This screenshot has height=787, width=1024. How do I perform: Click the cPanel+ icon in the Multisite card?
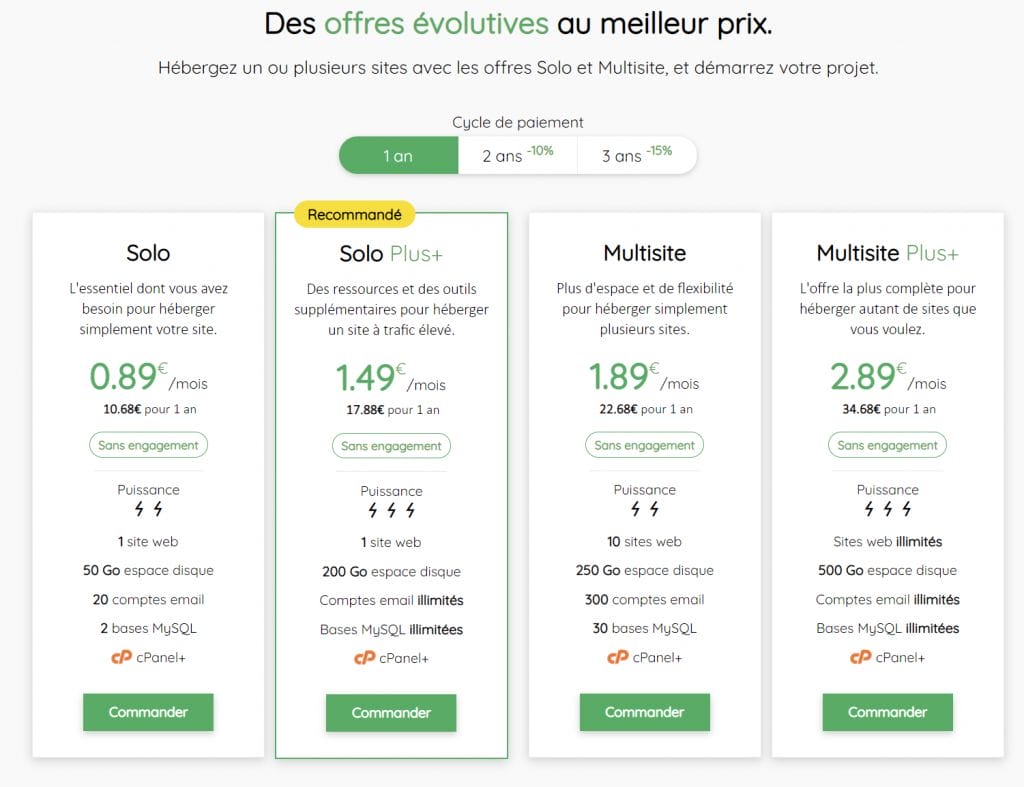coord(615,658)
